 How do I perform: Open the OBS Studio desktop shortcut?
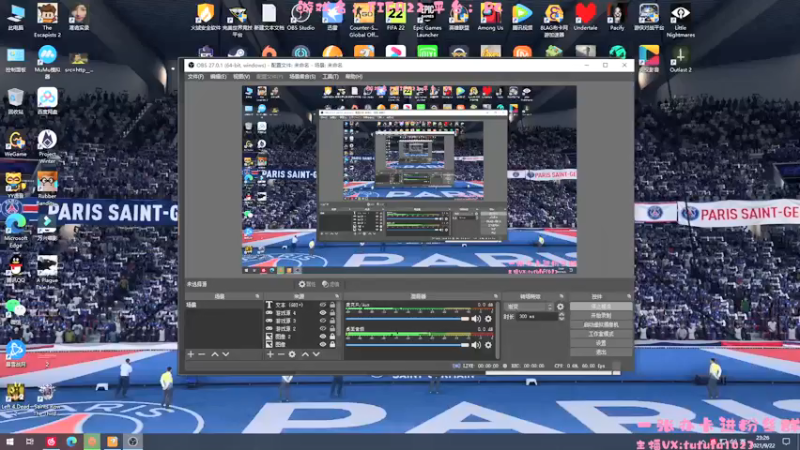click(x=301, y=17)
